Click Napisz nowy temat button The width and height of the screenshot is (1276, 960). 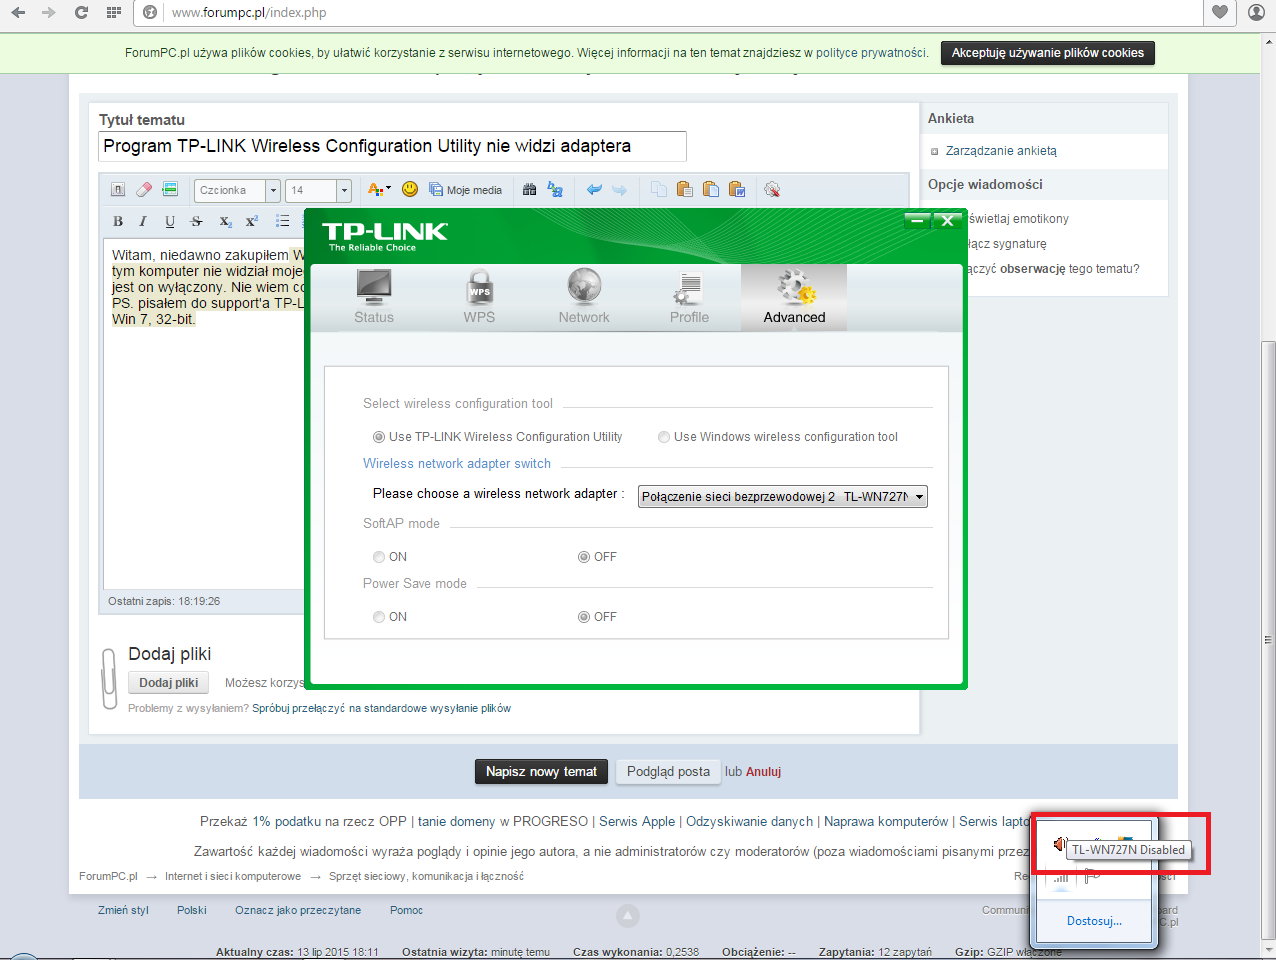pos(541,772)
